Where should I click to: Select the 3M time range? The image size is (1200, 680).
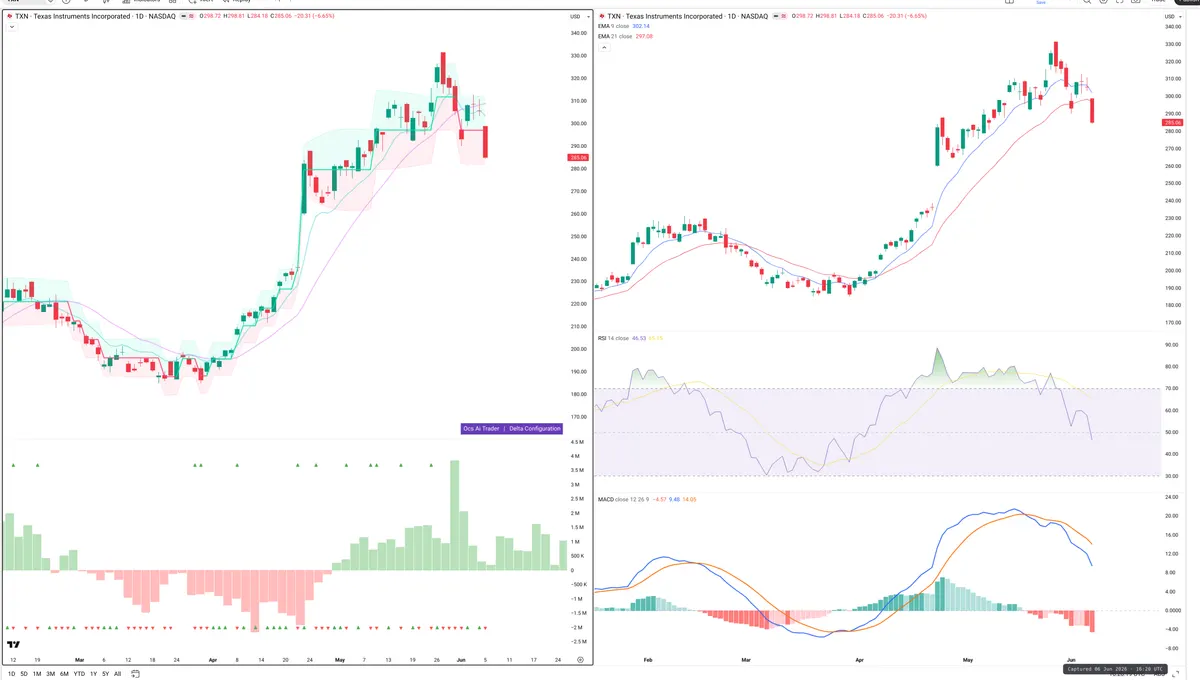[x=50, y=674]
